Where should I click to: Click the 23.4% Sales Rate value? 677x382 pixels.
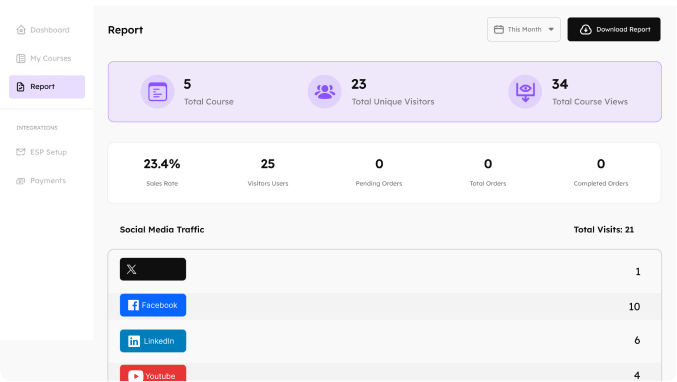tap(162, 164)
